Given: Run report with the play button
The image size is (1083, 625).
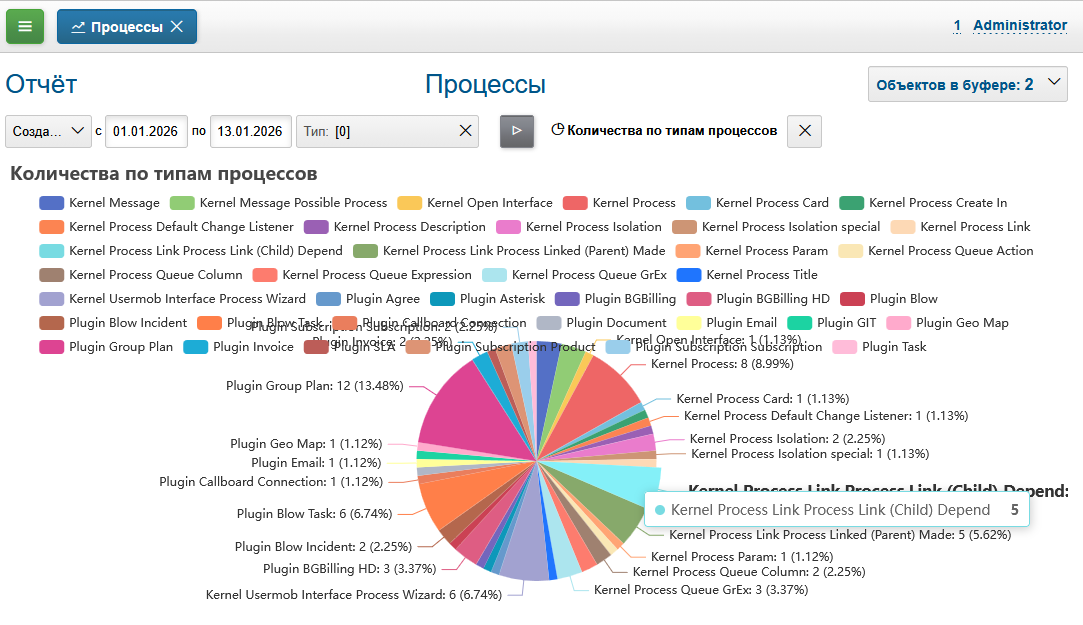Looking at the screenshot, I should click(x=517, y=131).
